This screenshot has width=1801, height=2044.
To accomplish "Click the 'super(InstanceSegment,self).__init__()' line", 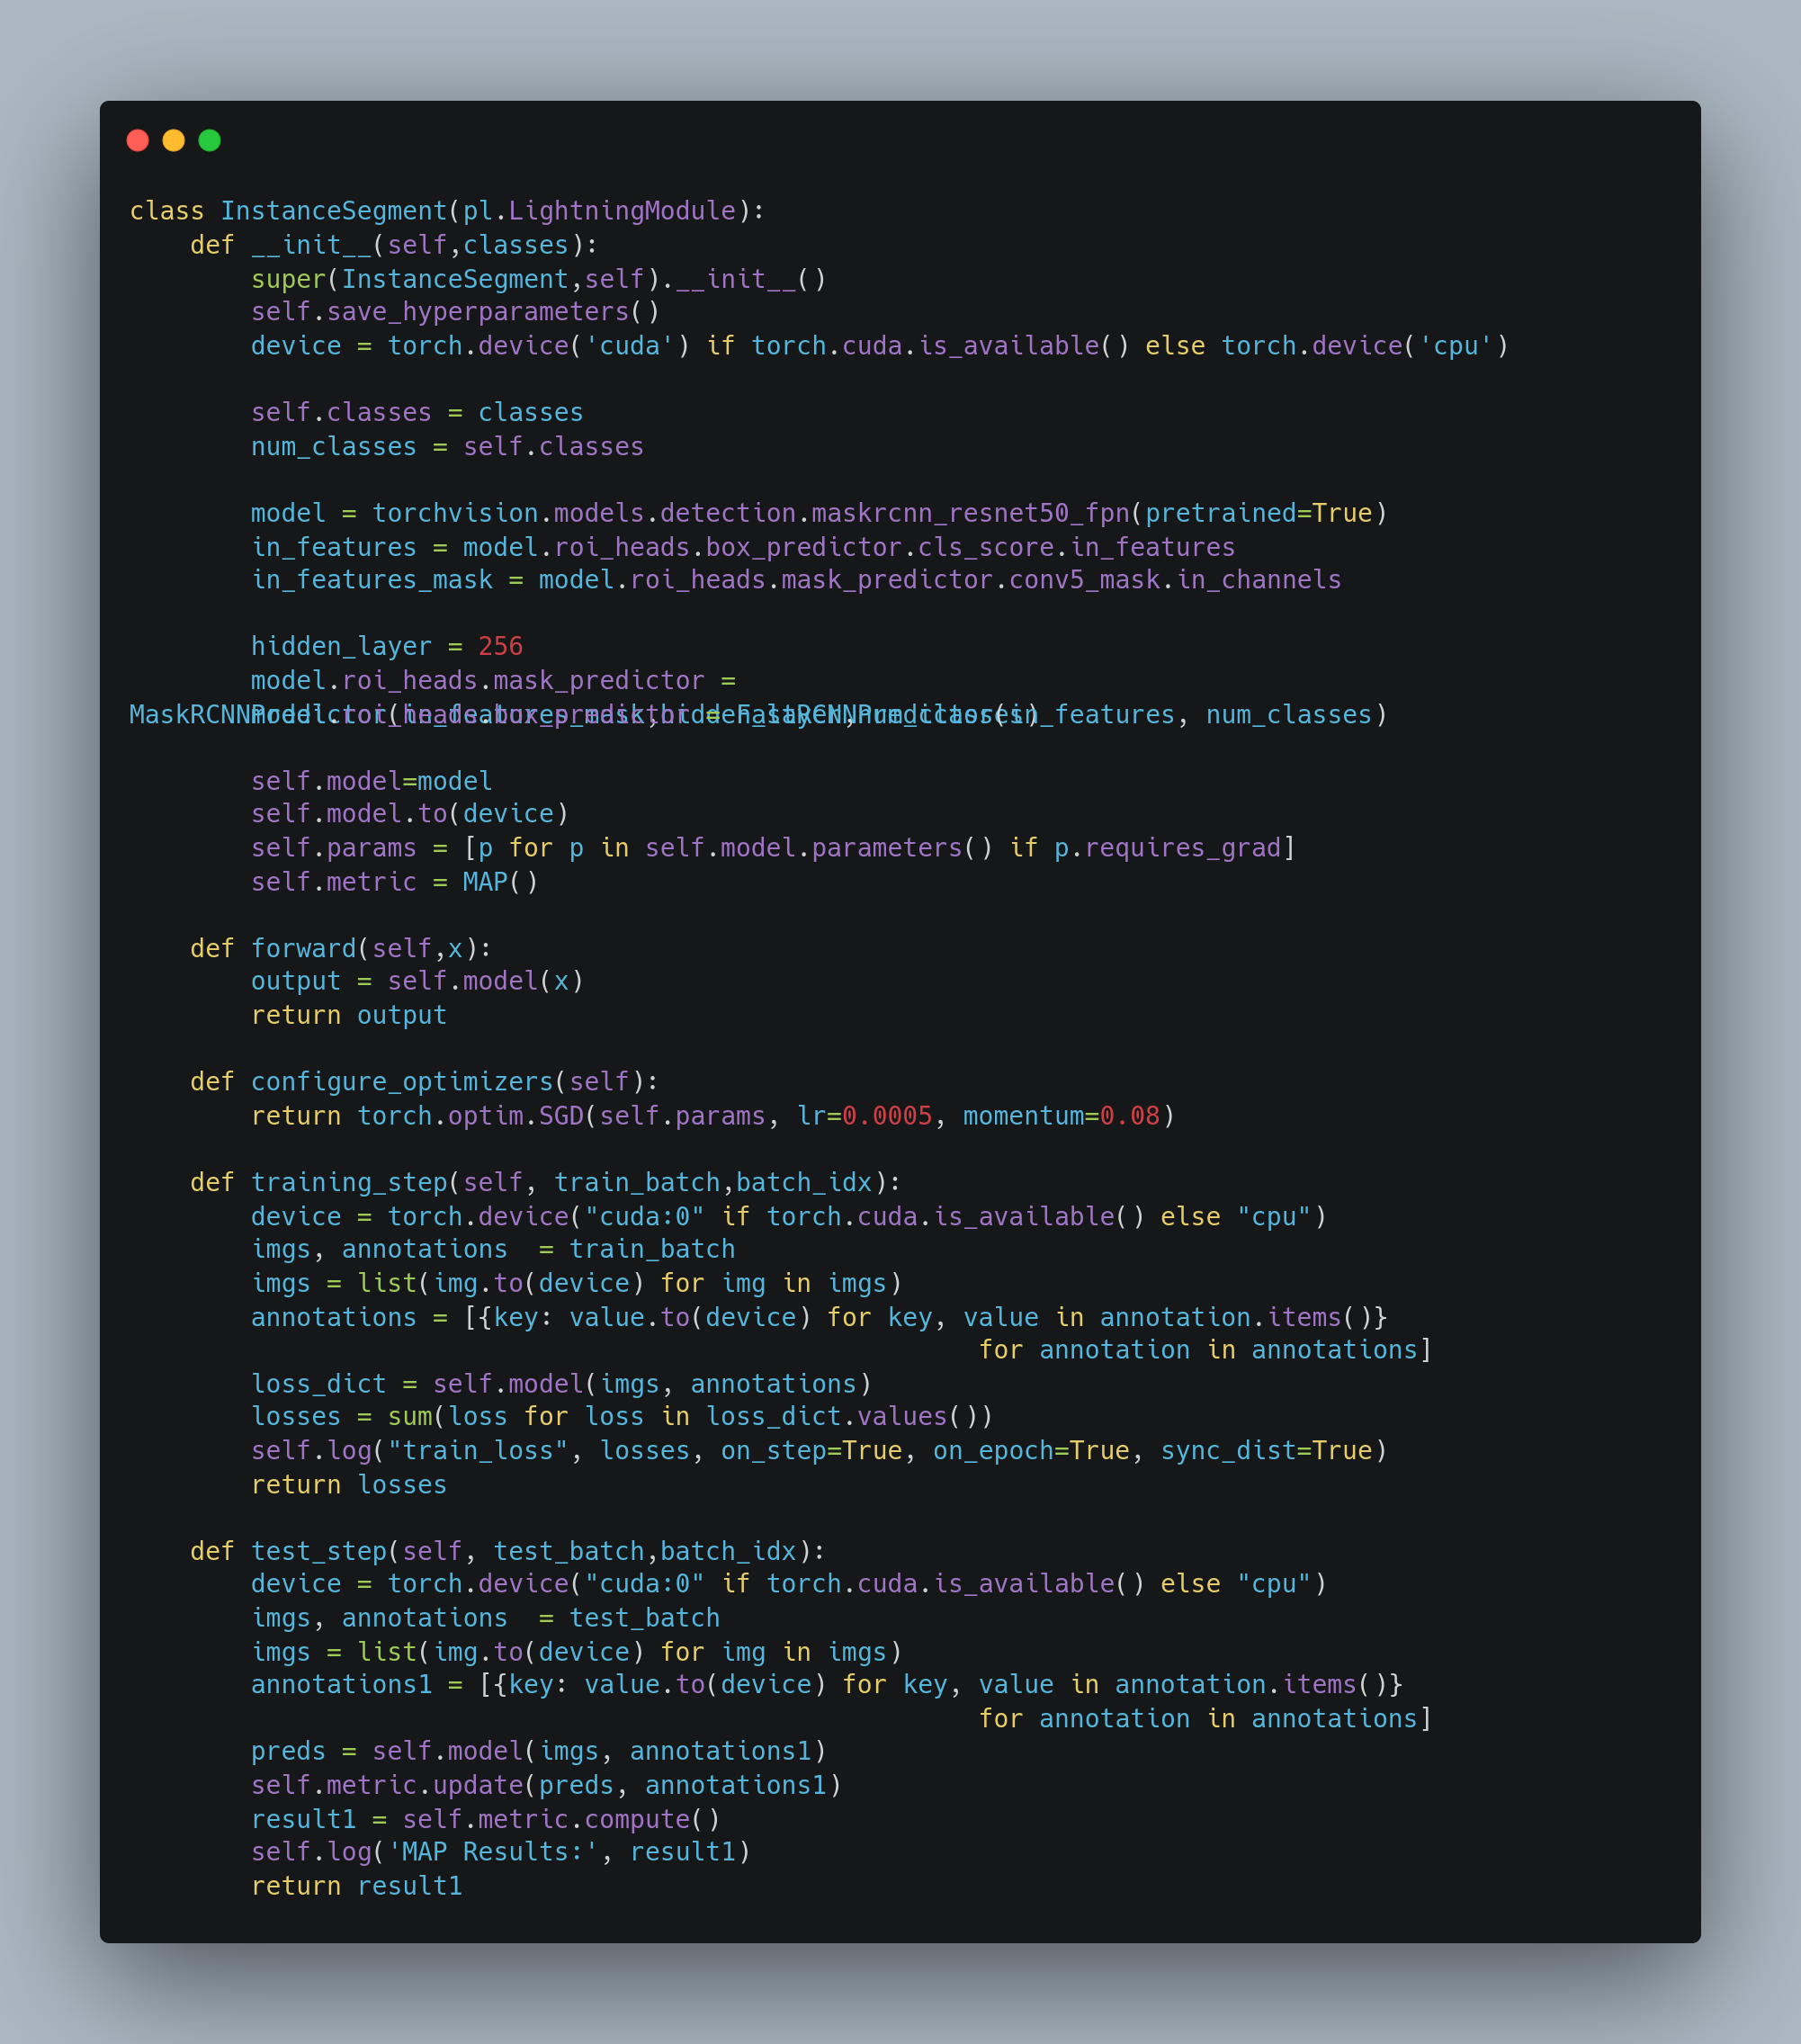I will pyautogui.click(x=539, y=279).
